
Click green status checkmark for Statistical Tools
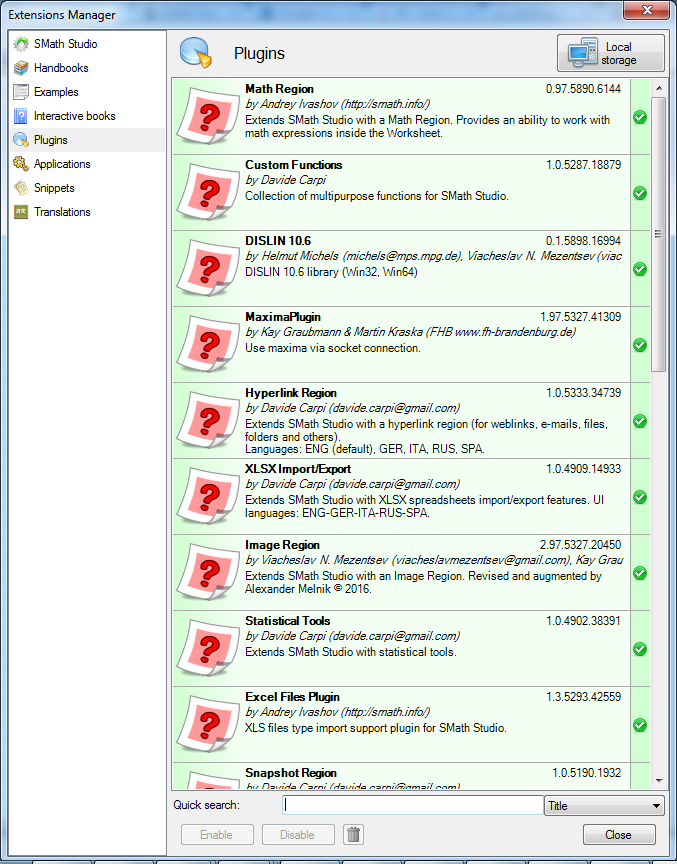click(x=640, y=649)
